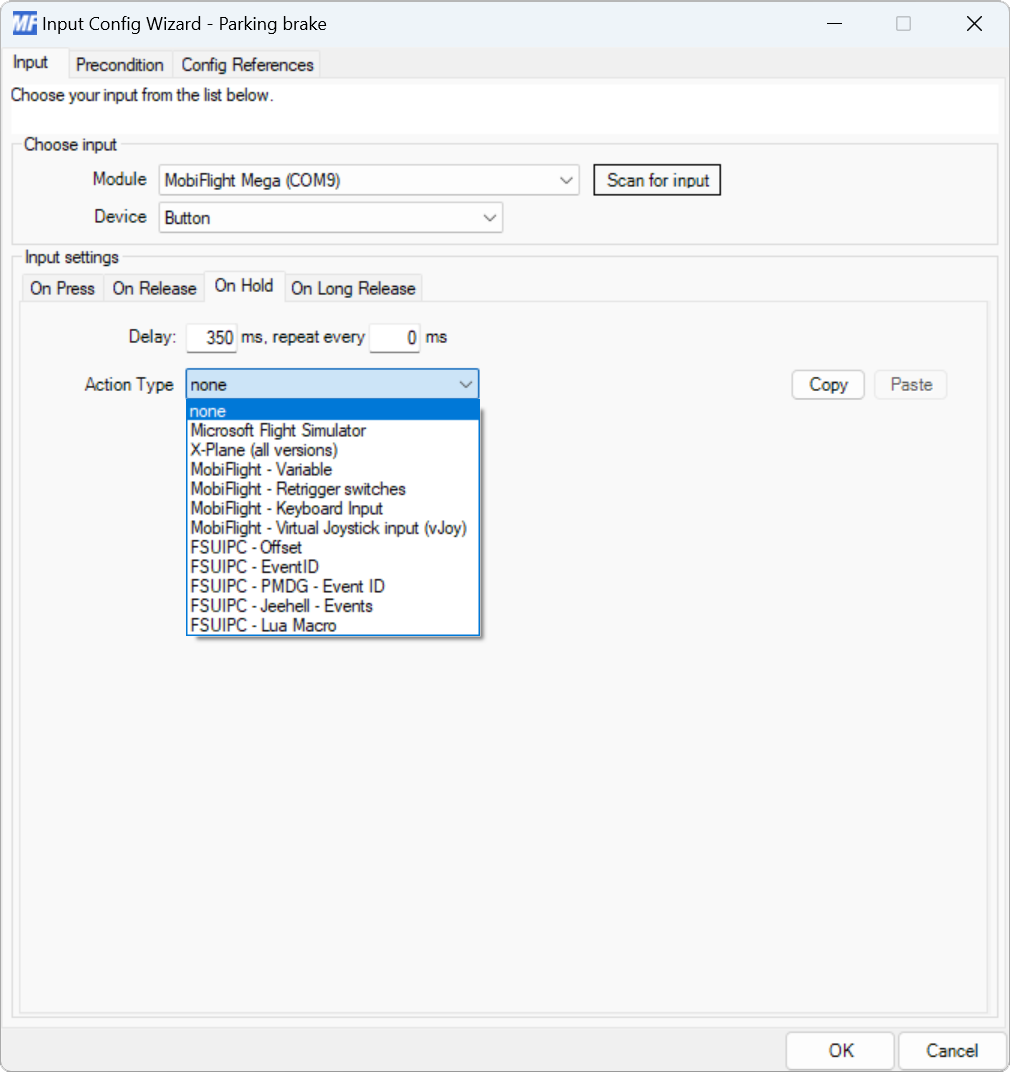Select Microsoft Flight Simulator as action type
The width and height of the screenshot is (1010, 1072).
click(x=278, y=430)
